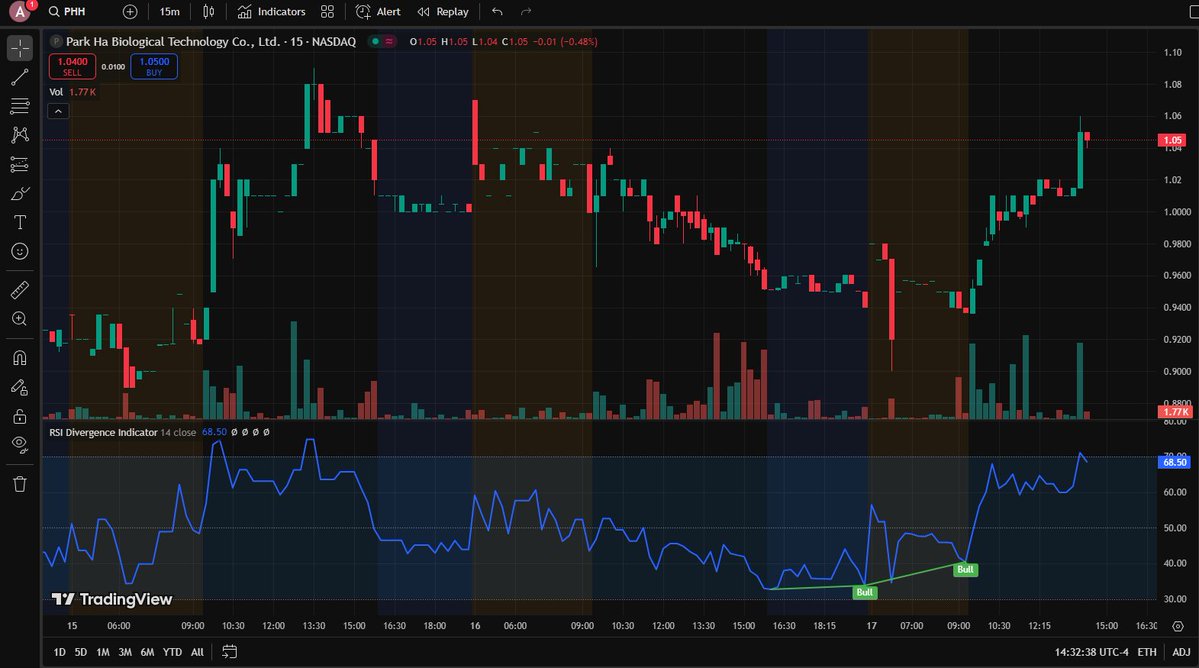1199x668 pixels.
Task: Click the Park Ha Biological Technology title
Action: point(173,41)
